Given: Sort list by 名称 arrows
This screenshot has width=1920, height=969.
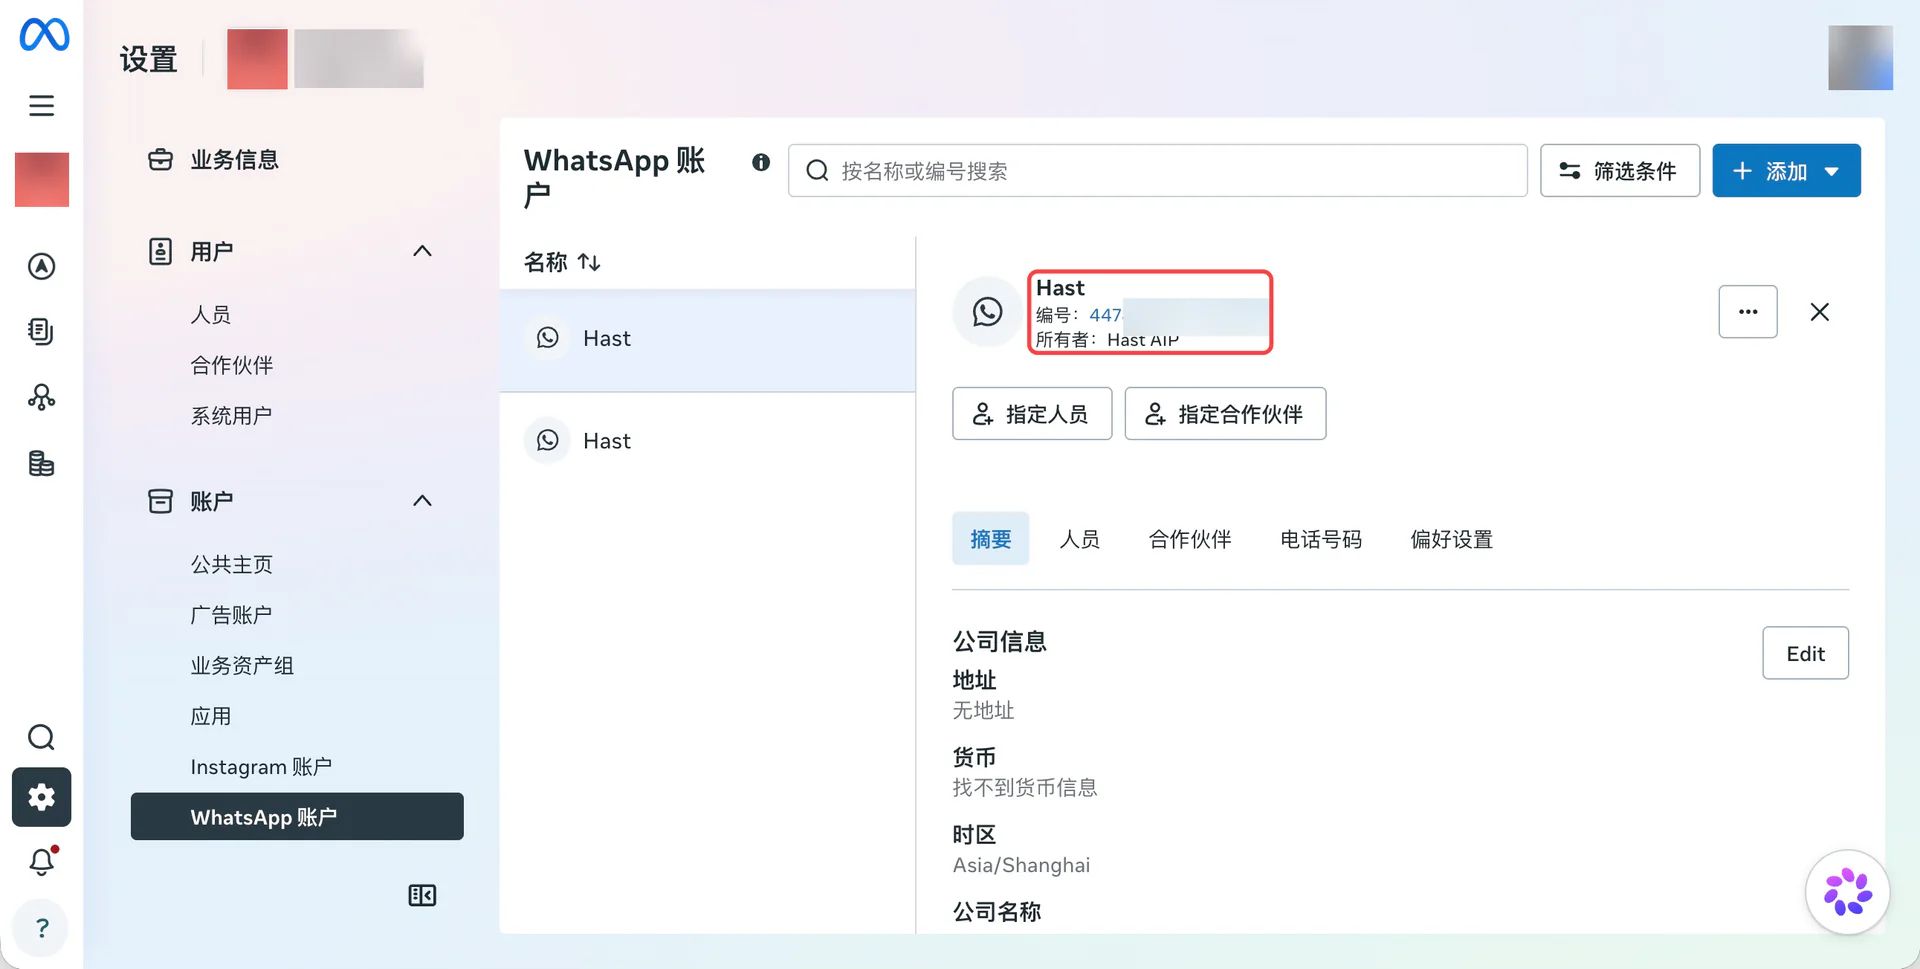Looking at the screenshot, I should point(589,262).
